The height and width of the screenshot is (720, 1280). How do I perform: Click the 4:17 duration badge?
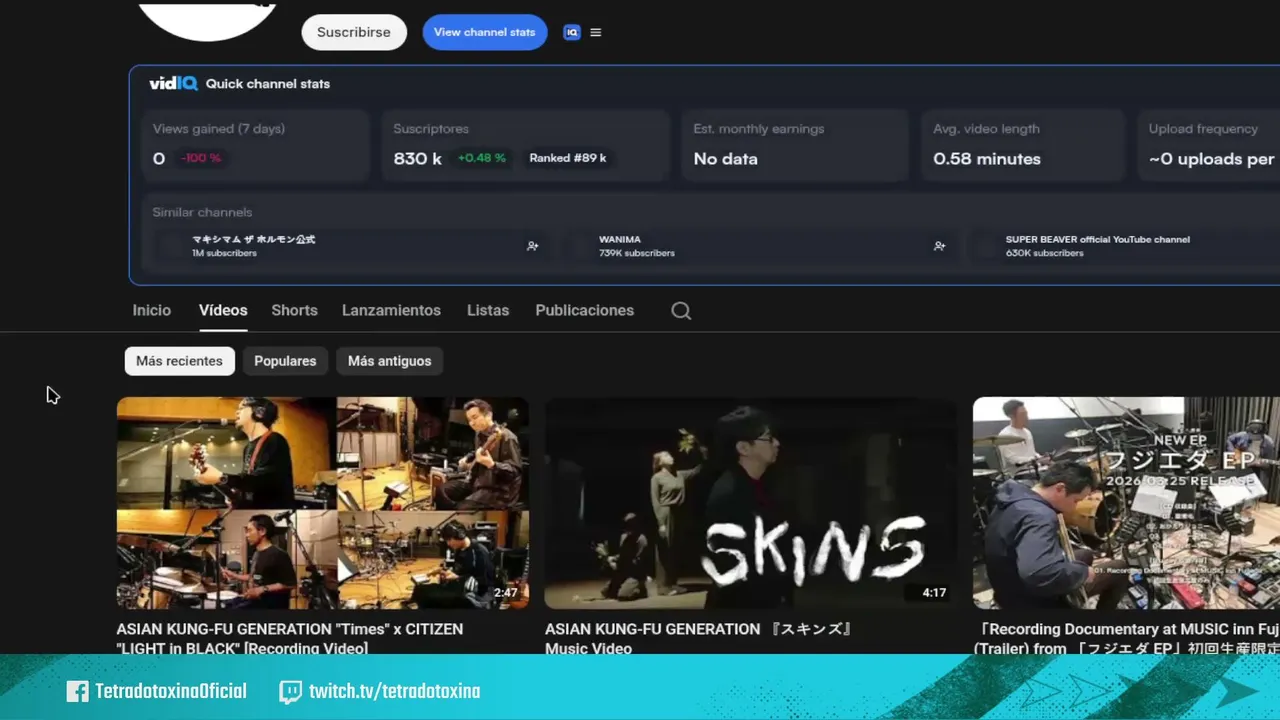934,593
